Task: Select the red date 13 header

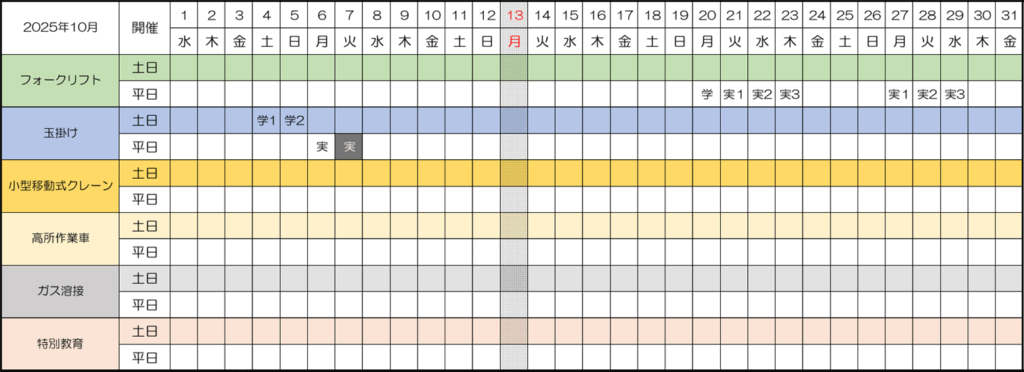Action: pos(515,15)
